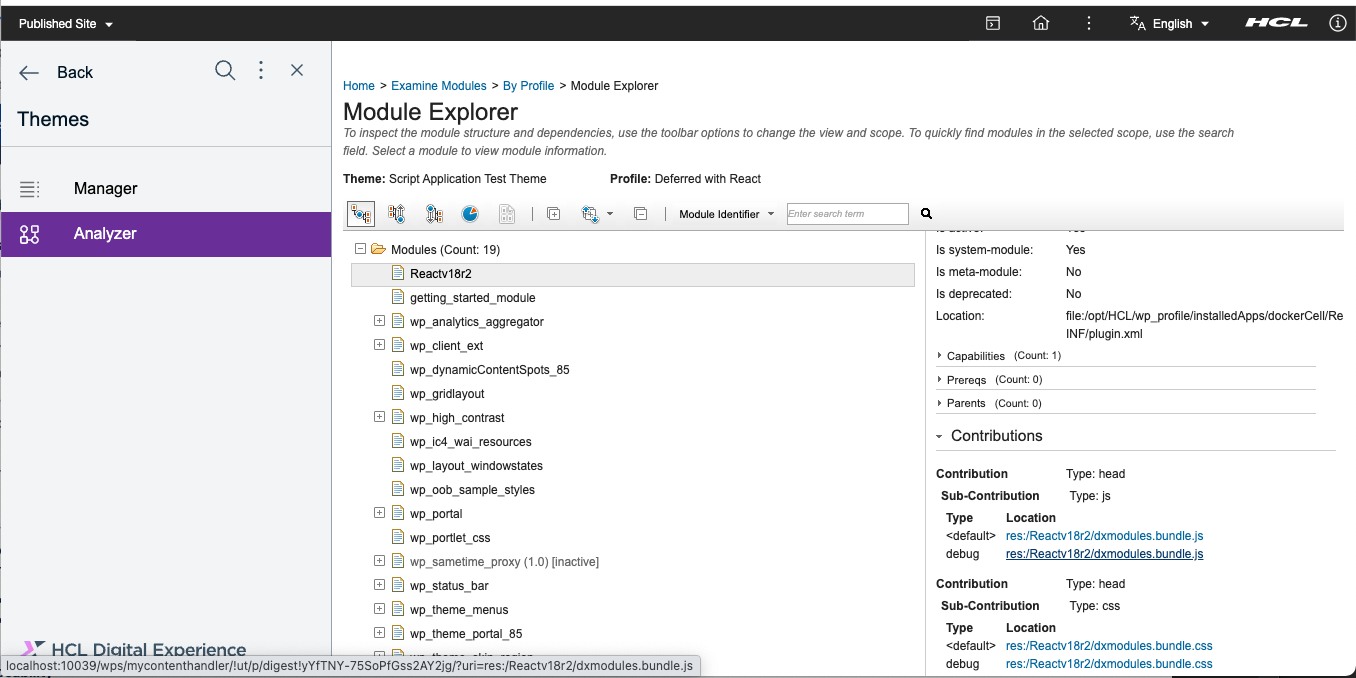Open debug dxmodules.bundle.js link
Image resolution: width=1356 pixels, height=678 pixels.
(1104, 554)
